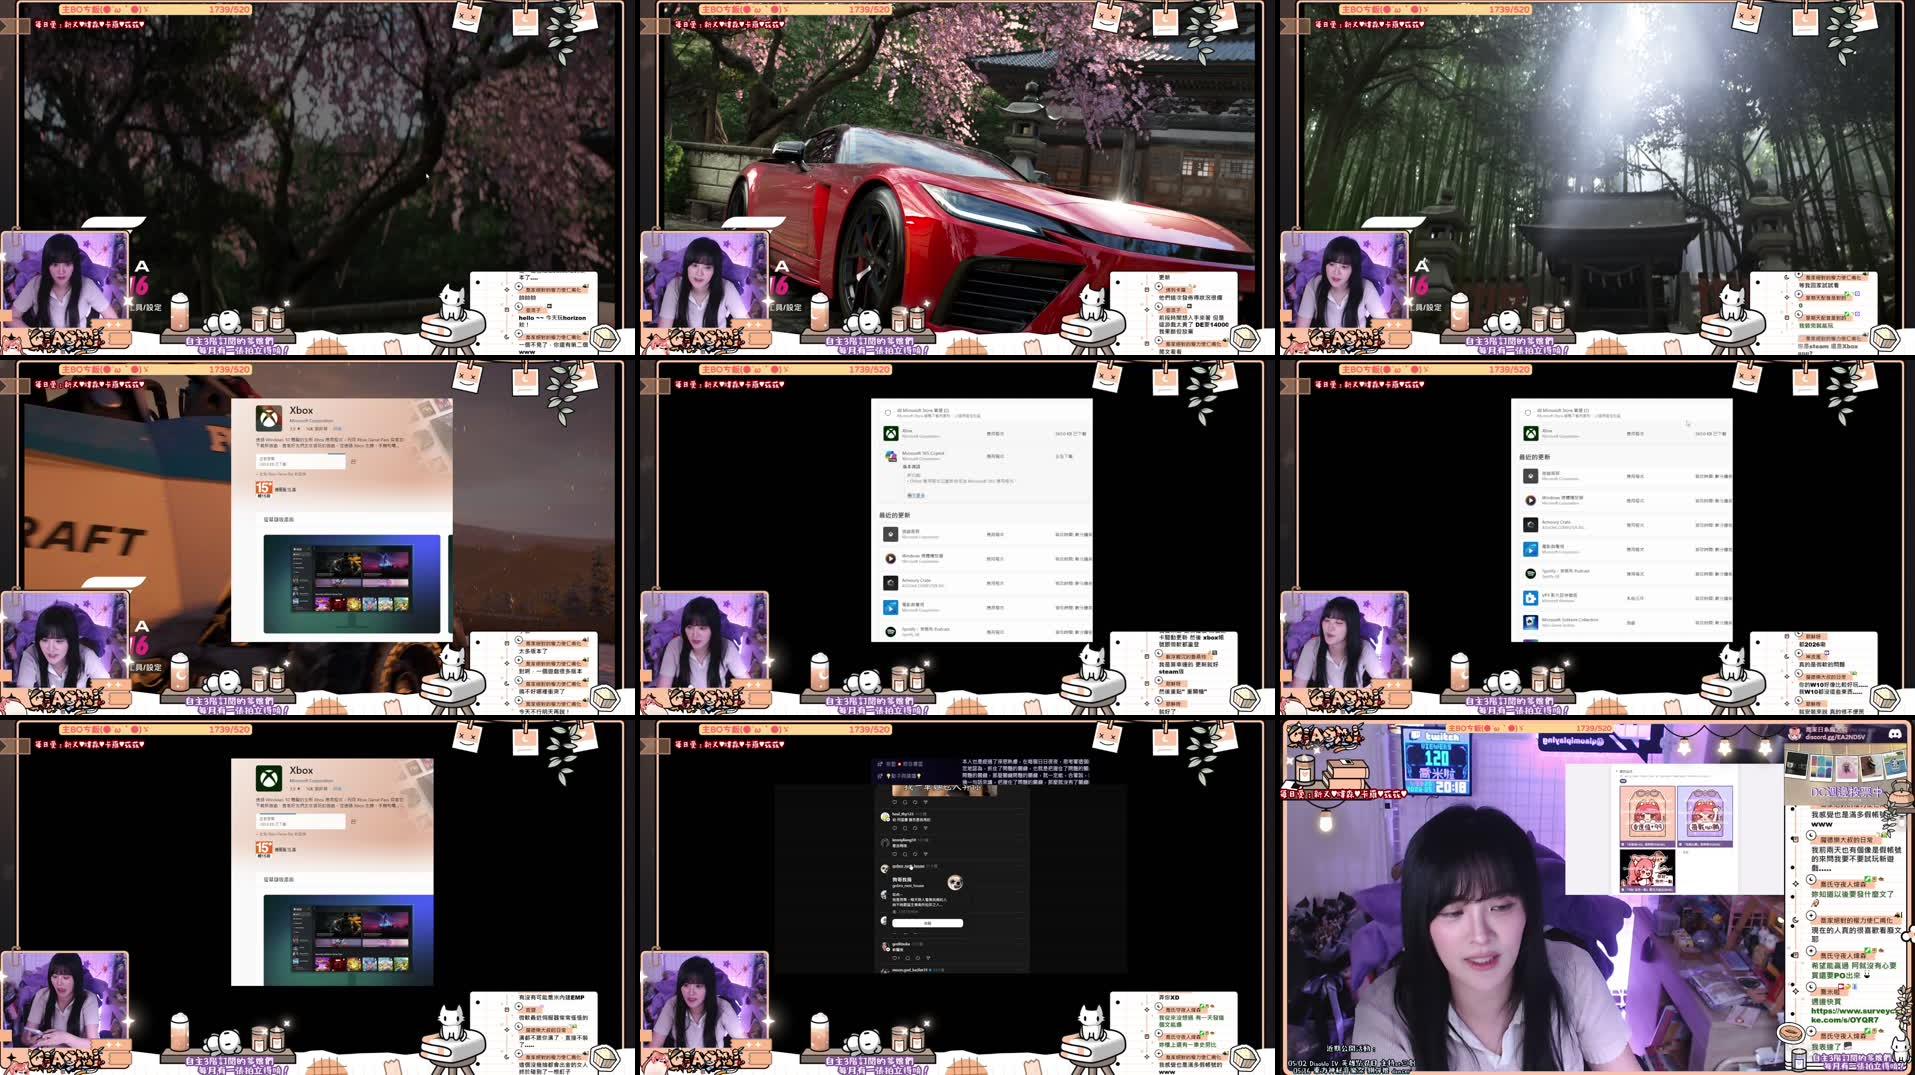Open Xbox app screenshot thumbnail over the truck scene
Viewport: 1915px width, 1075px height.
click(351, 584)
